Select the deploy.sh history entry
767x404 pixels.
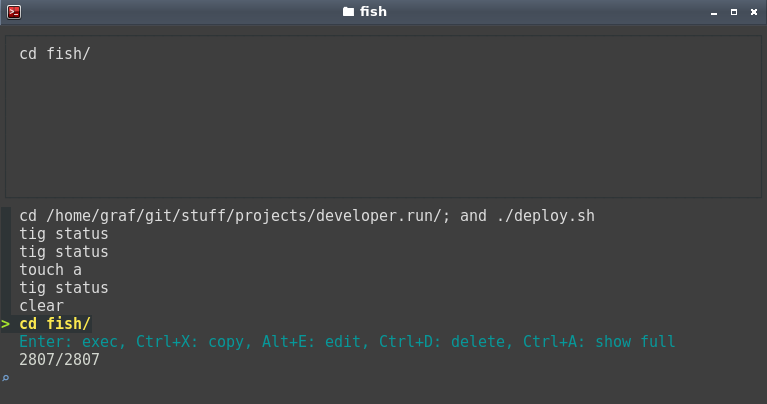coord(307,216)
